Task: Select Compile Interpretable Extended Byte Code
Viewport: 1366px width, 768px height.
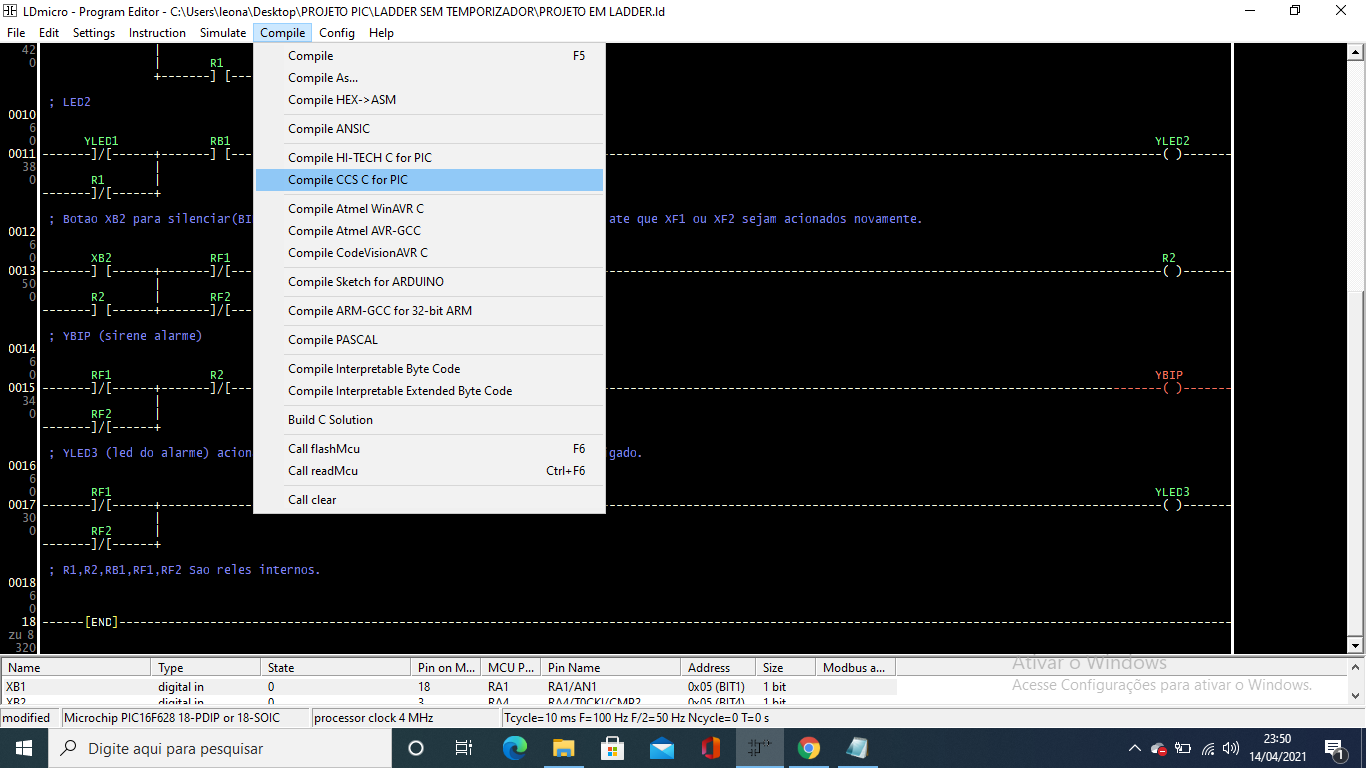Action: pos(430,391)
